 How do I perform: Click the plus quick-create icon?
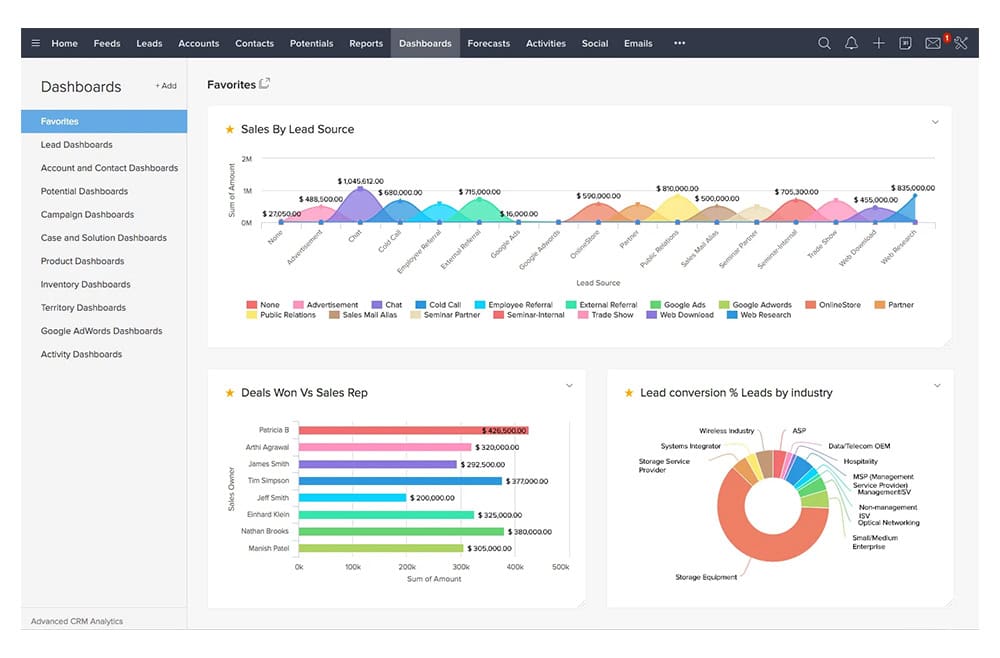878,43
